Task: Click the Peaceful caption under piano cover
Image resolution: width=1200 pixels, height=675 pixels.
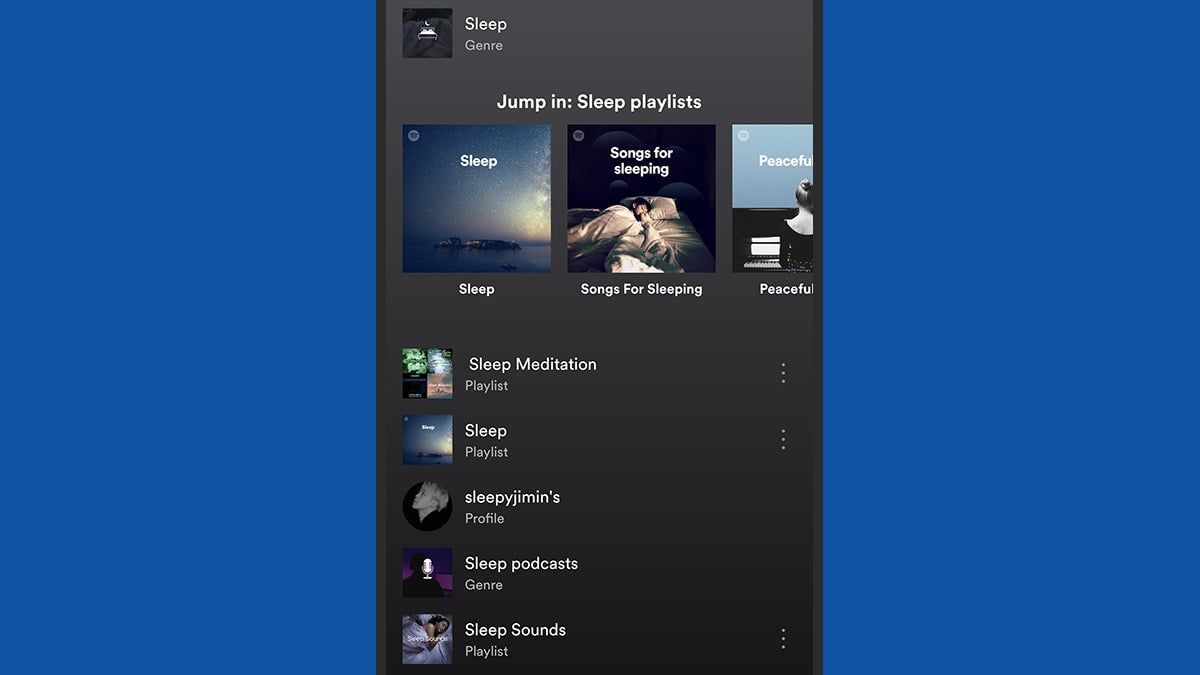Action: coord(786,289)
